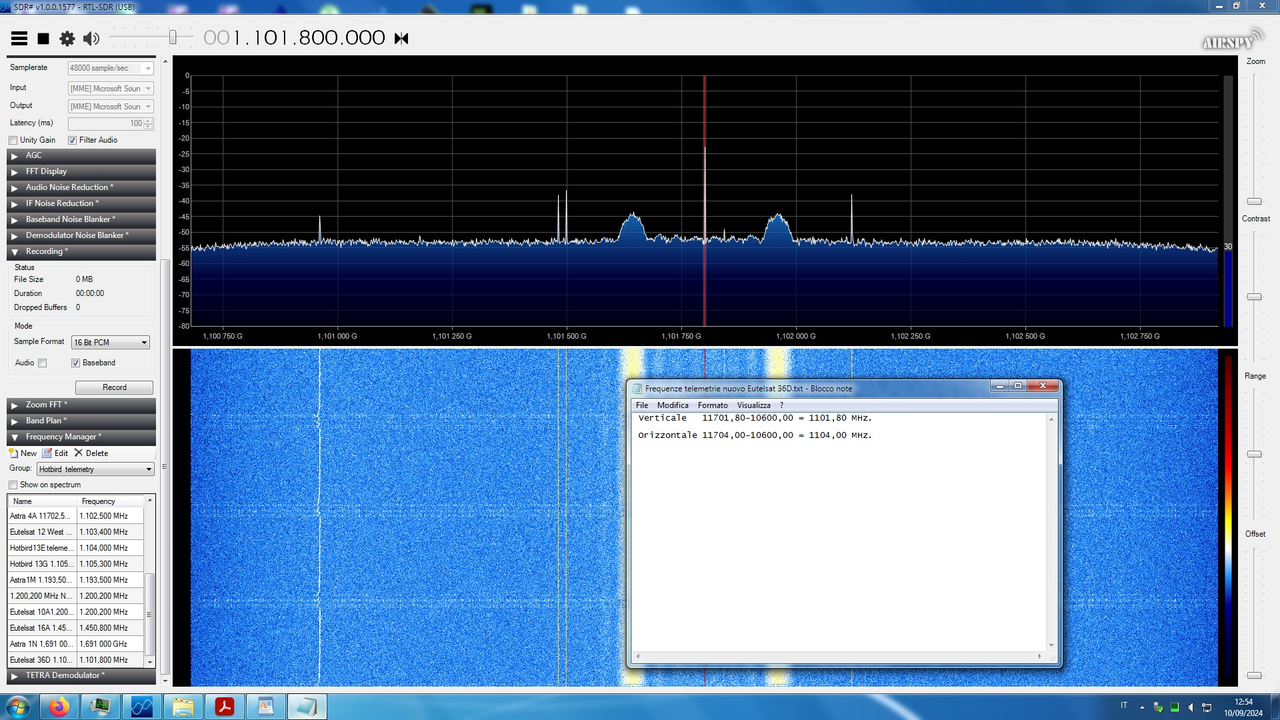Click the speaker mute icon in the toolbar
The width and height of the screenshot is (1280, 720).
pyautogui.click(x=91, y=38)
